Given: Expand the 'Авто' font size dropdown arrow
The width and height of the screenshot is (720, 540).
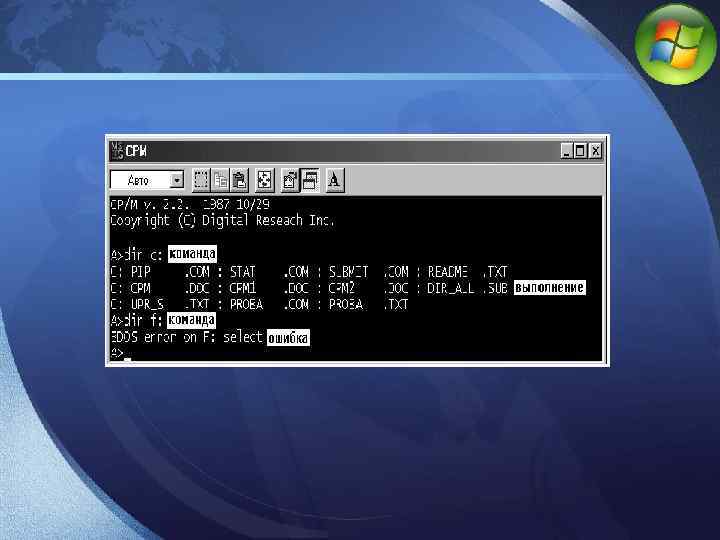Looking at the screenshot, I should click(176, 180).
